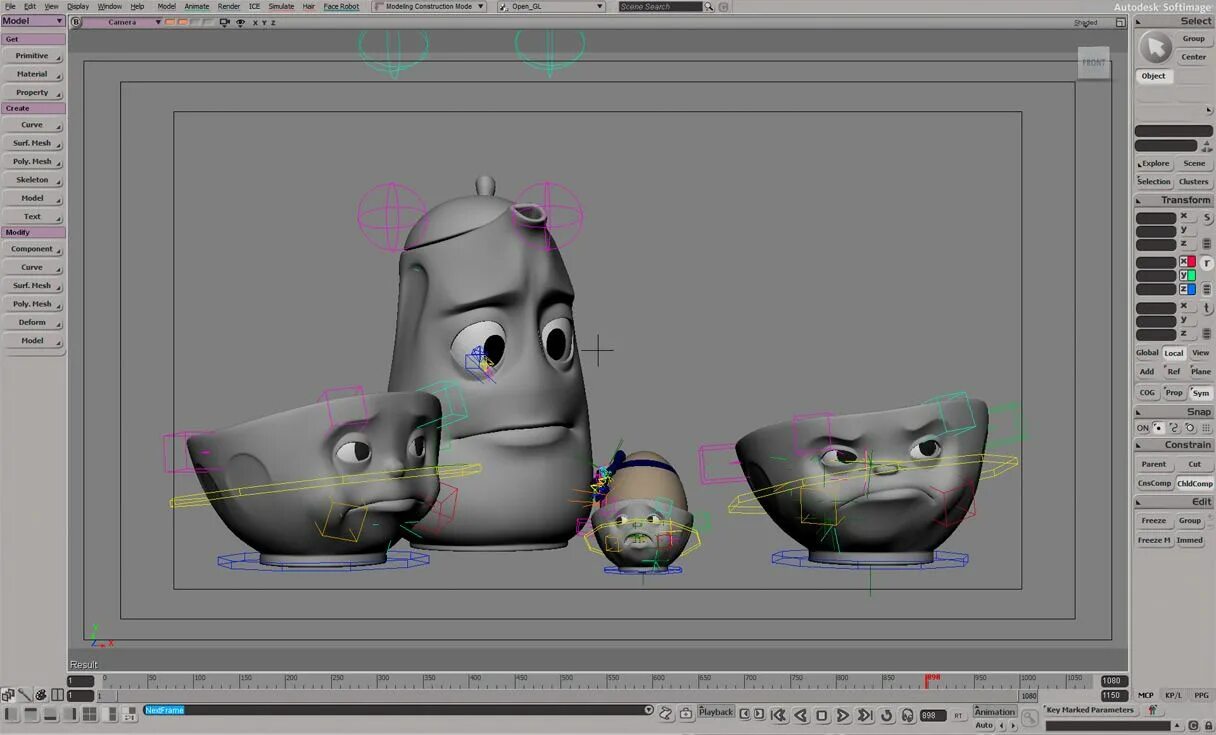Toggle the Sym symmetry mode
Viewport: 1216px width, 735px height.
click(x=1200, y=393)
